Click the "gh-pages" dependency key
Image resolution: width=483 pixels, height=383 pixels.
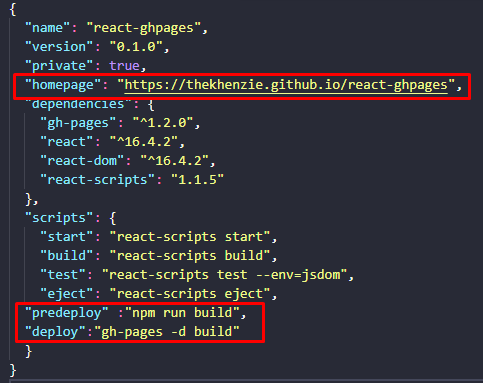[x=78, y=123]
